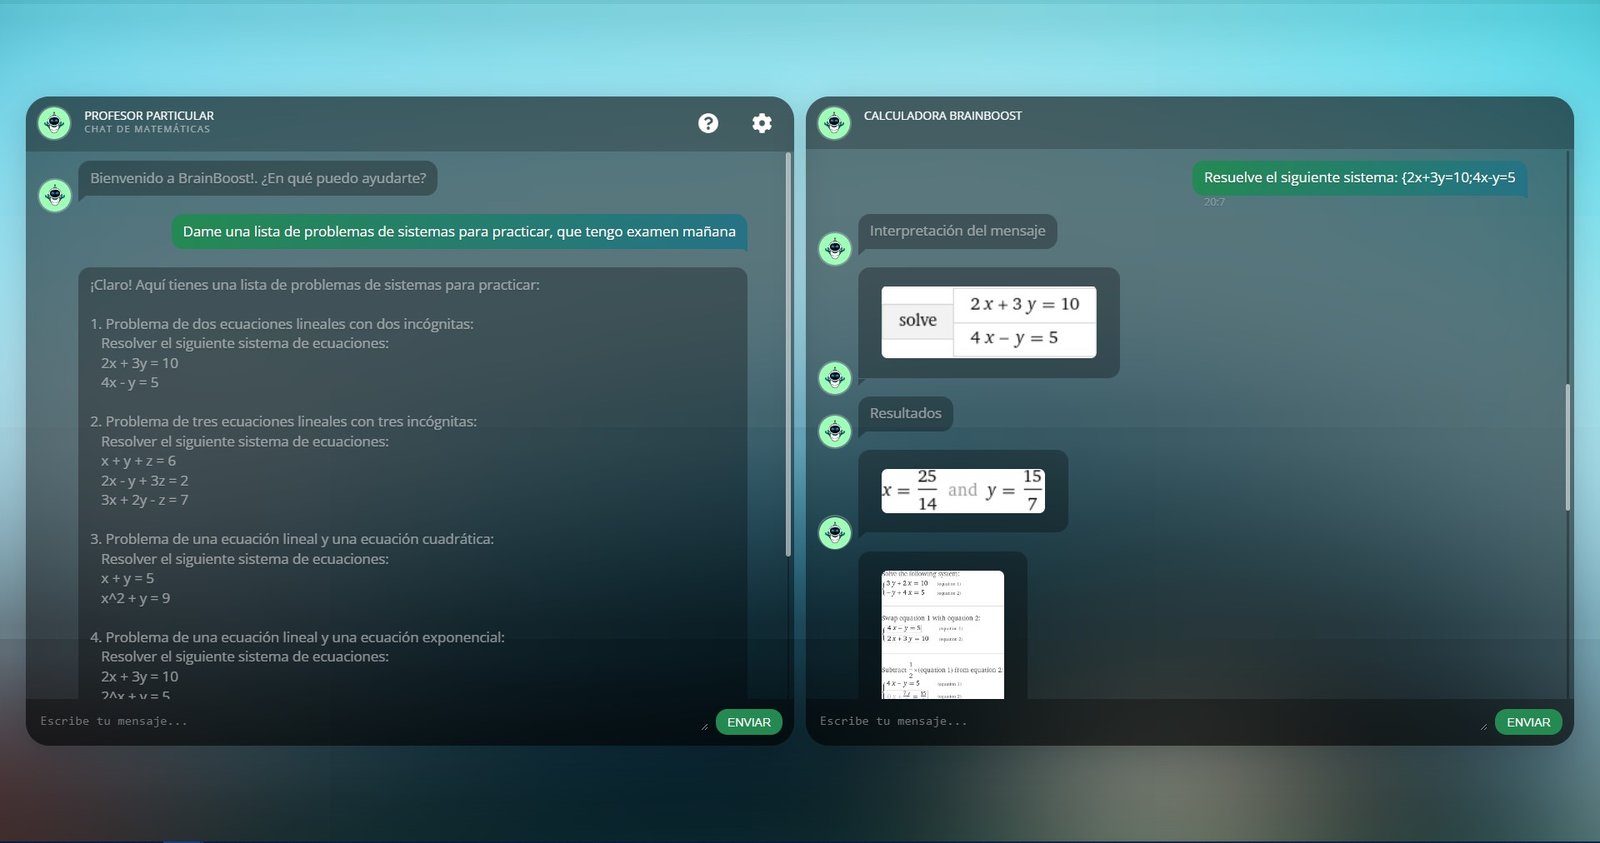The height and width of the screenshot is (843, 1600).
Task: Click the x = 25/14 result image
Action: click(x=962, y=491)
